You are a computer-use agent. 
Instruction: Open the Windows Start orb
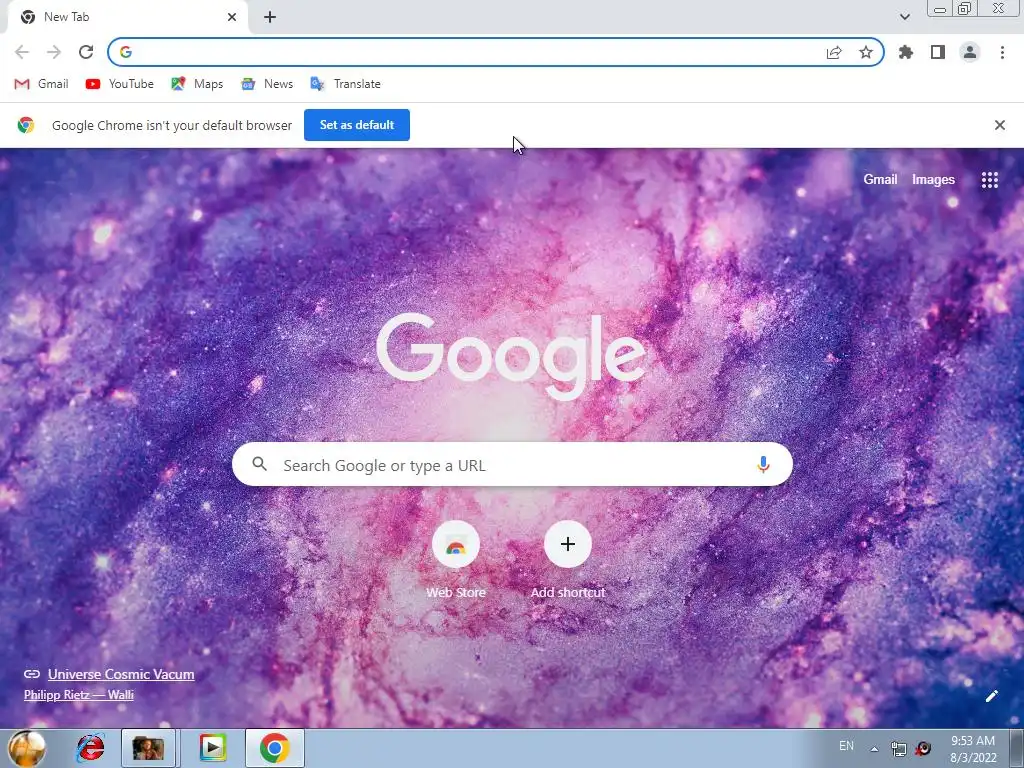[x=27, y=748]
